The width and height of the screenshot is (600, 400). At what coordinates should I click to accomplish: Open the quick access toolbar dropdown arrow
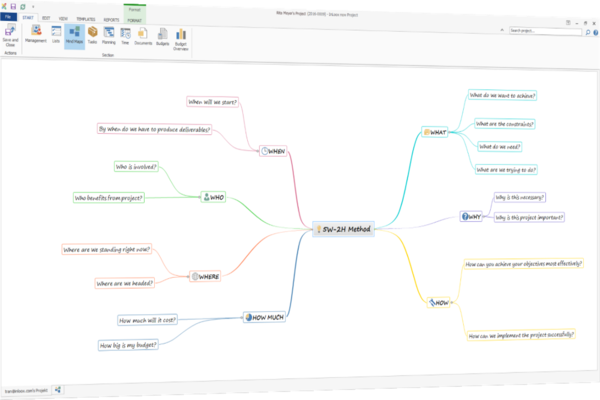coord(33,7)
